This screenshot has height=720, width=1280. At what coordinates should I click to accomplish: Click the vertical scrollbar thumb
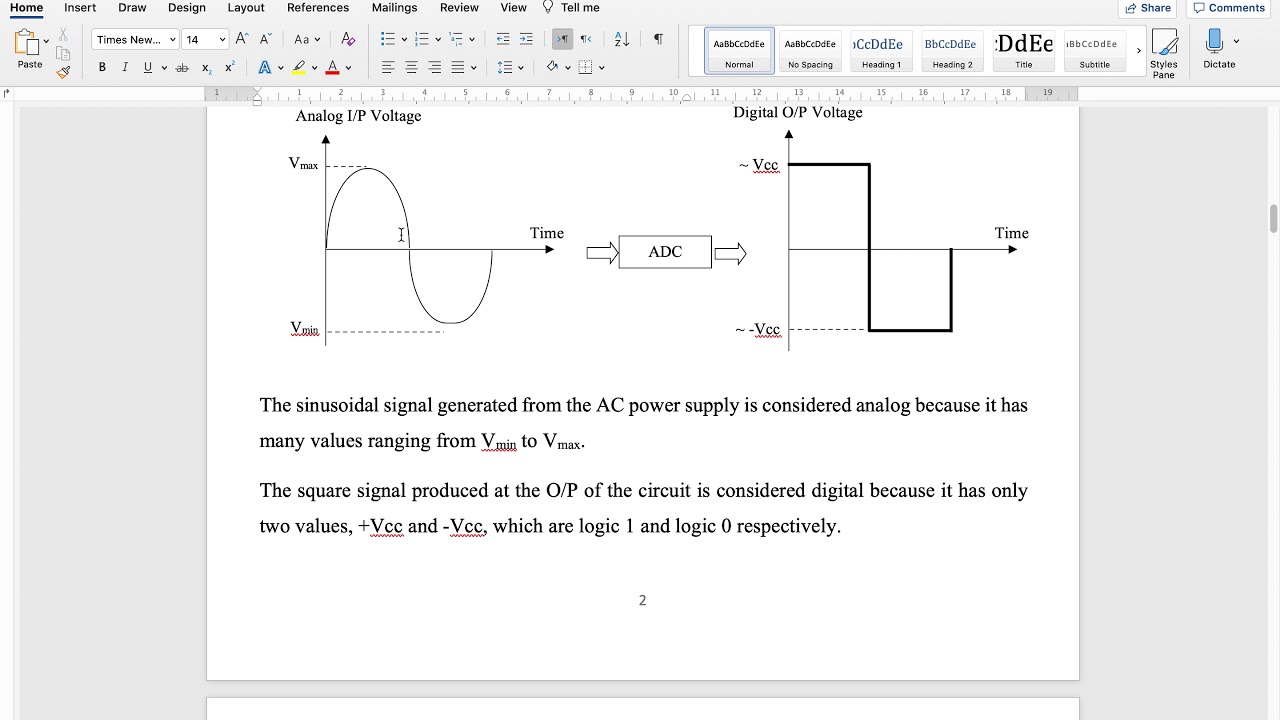[1273, 219]
